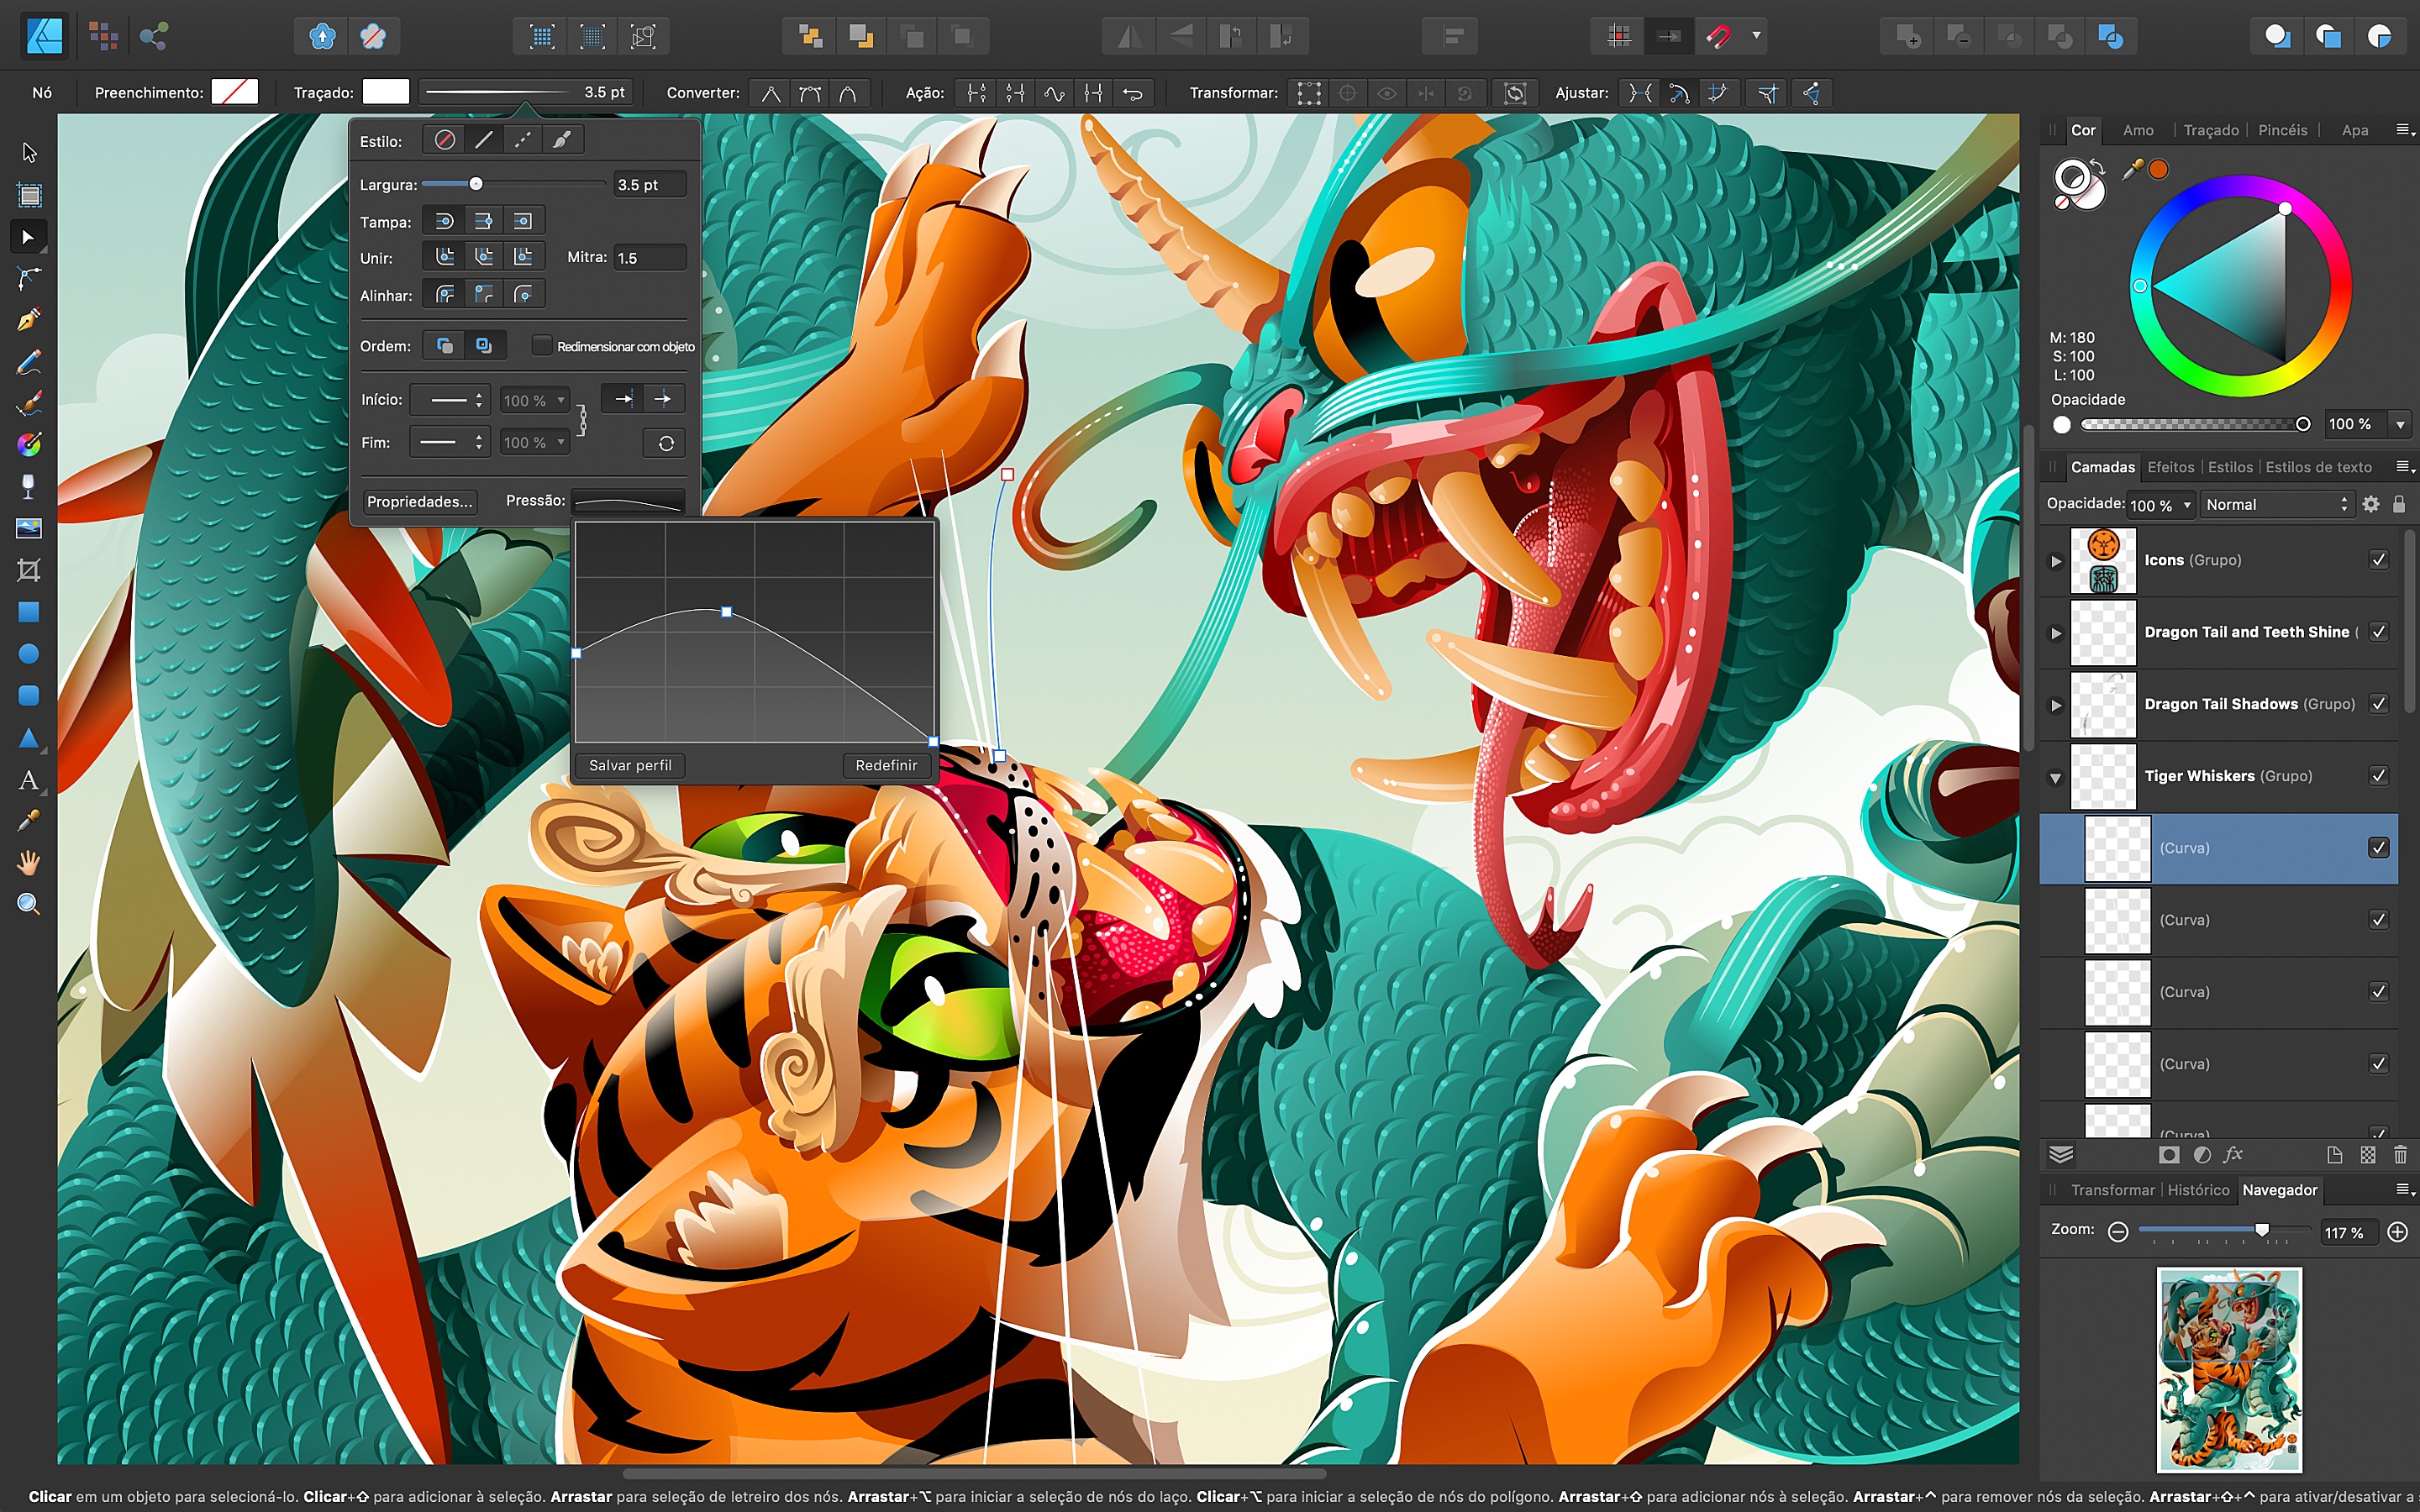This screenshot has height=1512, width=2420.
Task: Open Fim arrowhead style dropdown
Action: tap(449, 442)
